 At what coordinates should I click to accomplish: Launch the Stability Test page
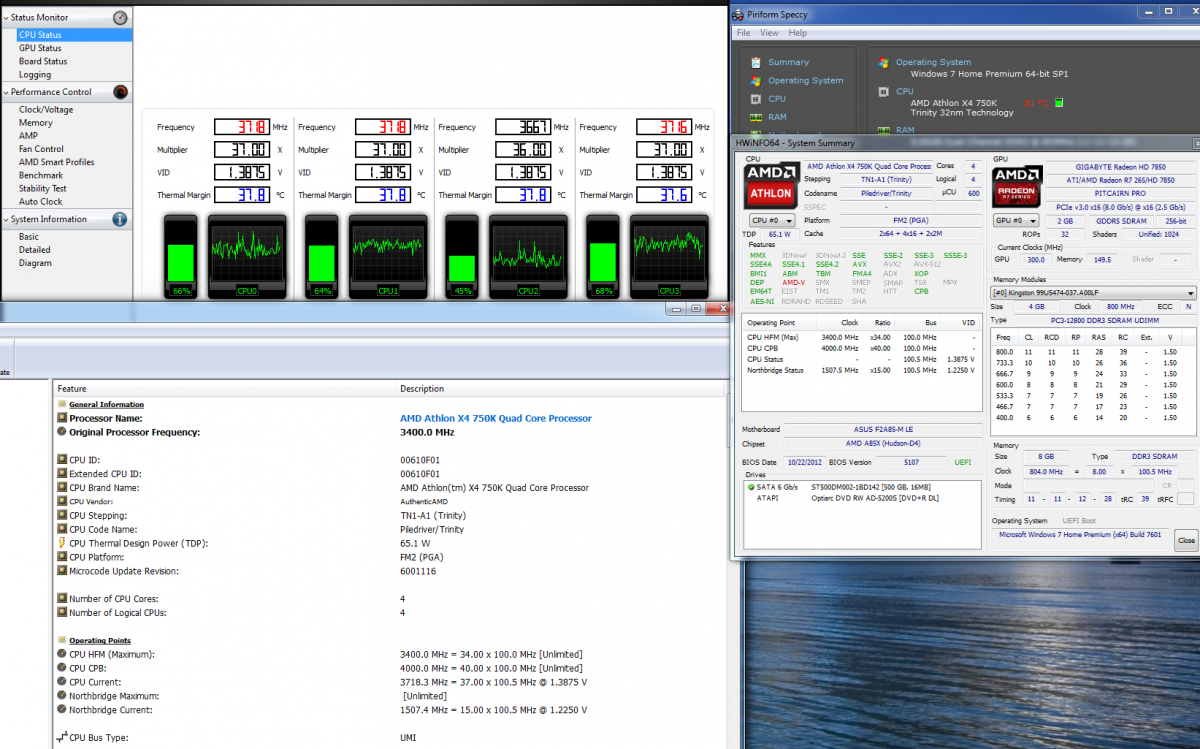coord(43,188)
